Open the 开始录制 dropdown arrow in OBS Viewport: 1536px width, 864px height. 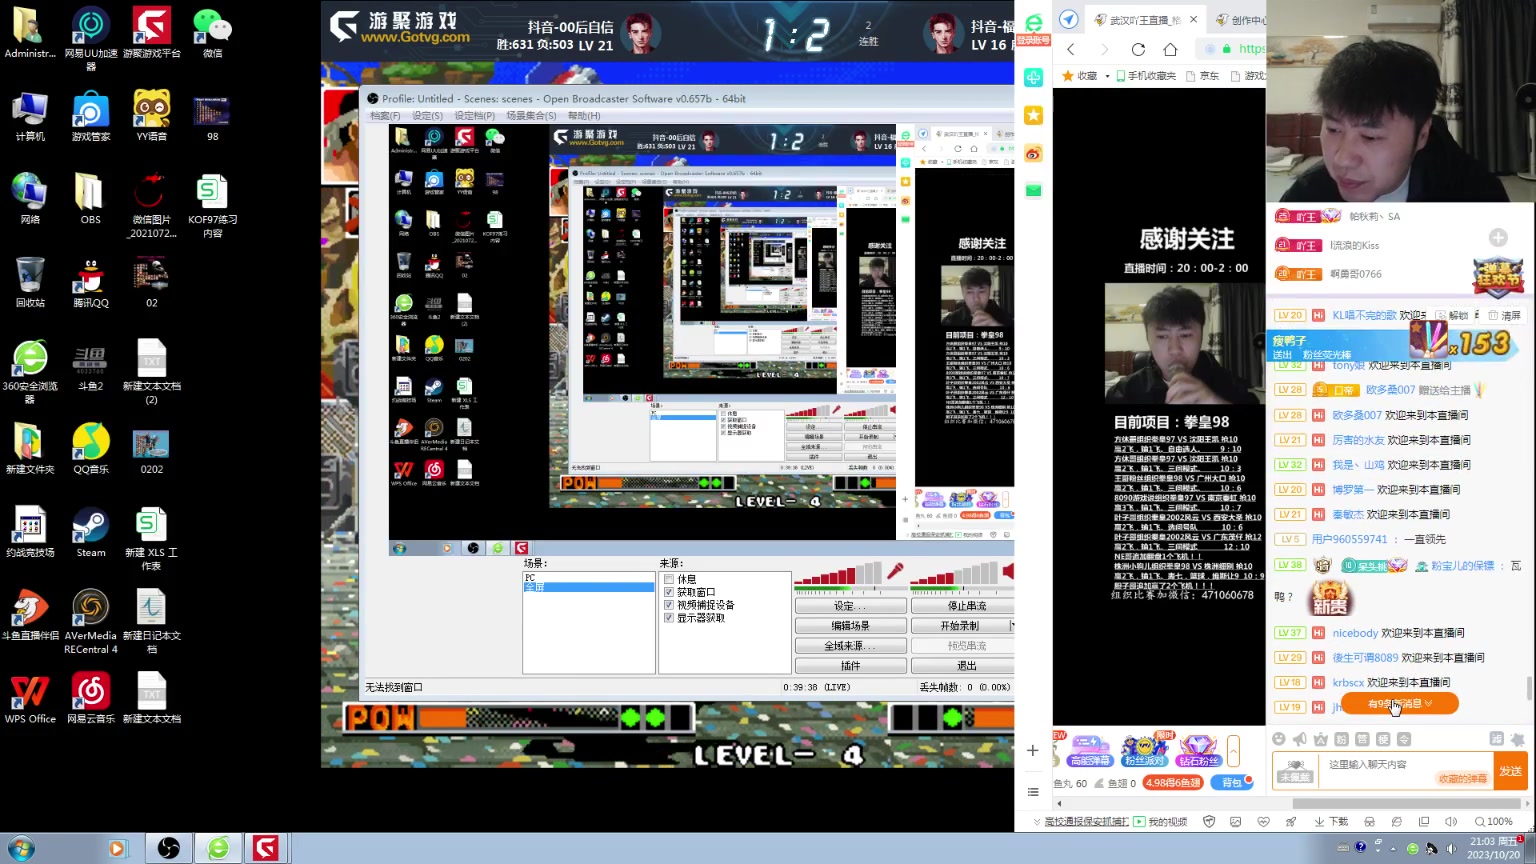pos(1011,626)
